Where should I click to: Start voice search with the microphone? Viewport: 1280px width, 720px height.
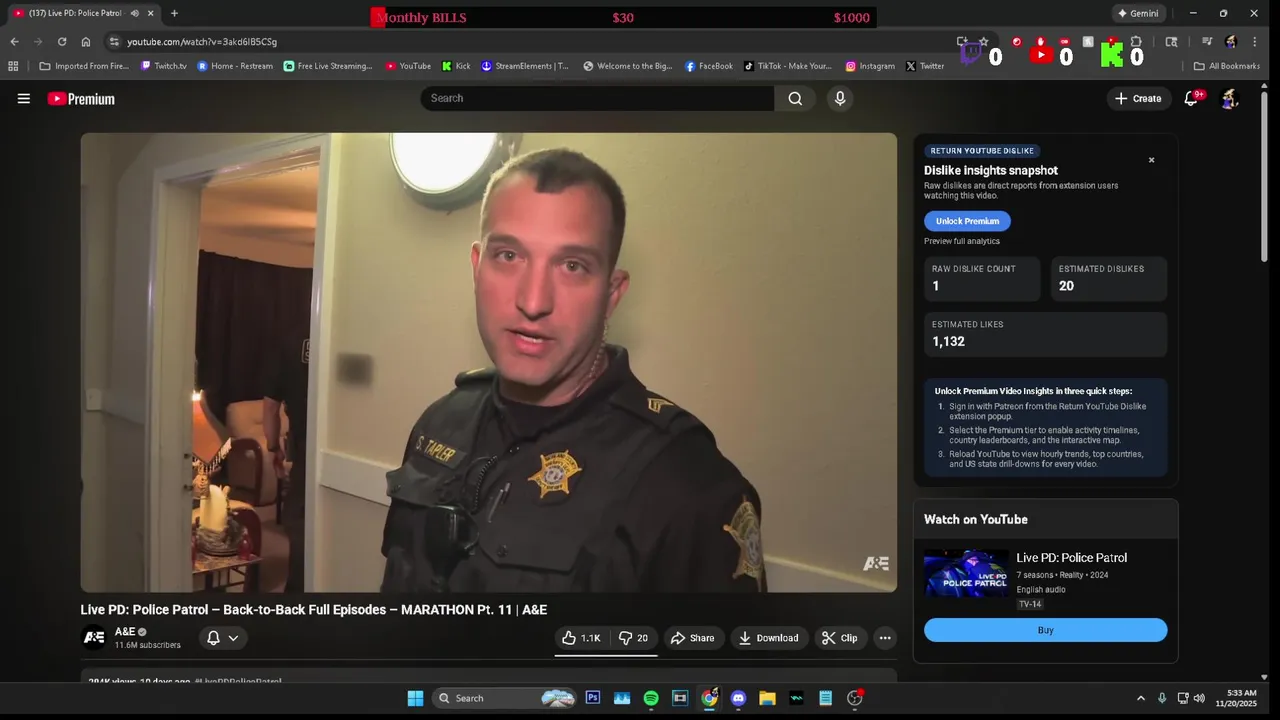click(840, 98)
